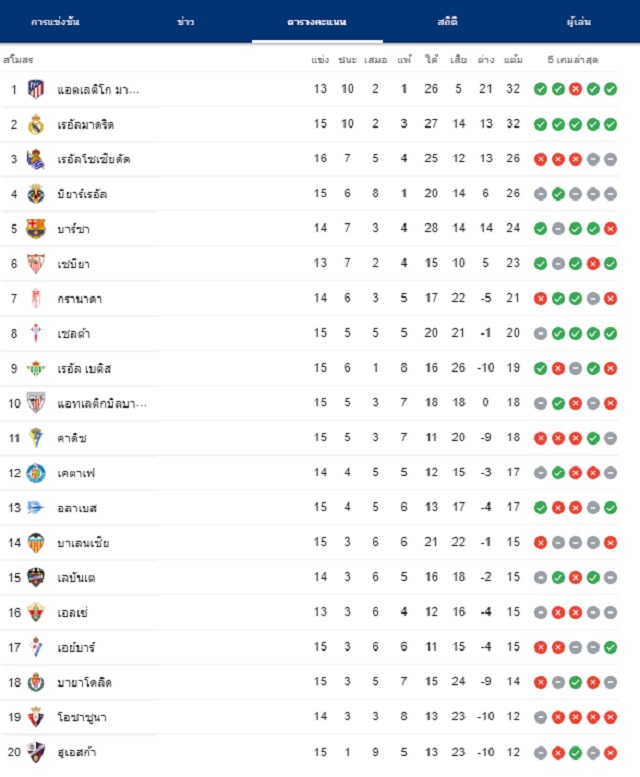The width and height of the screenshot is (640, 777).
Task: Switch to the ผู้เล่น tab
Action: point(579,22)
